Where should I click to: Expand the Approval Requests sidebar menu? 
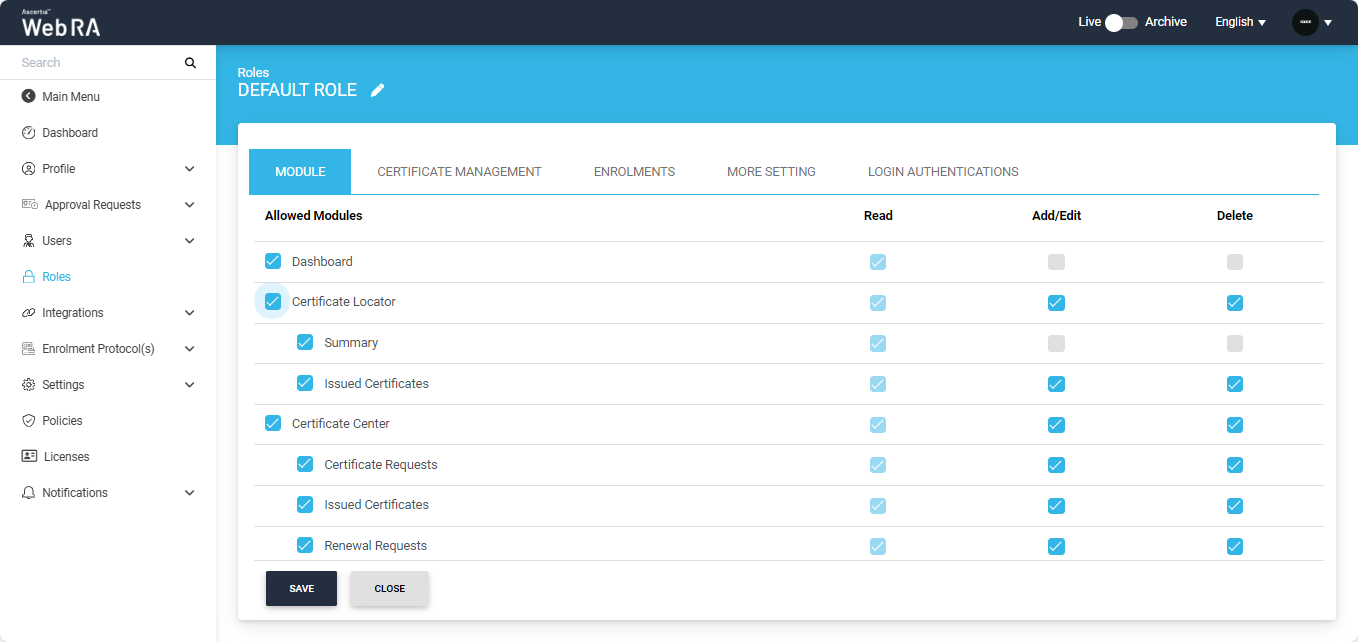(x=189, y=205)
